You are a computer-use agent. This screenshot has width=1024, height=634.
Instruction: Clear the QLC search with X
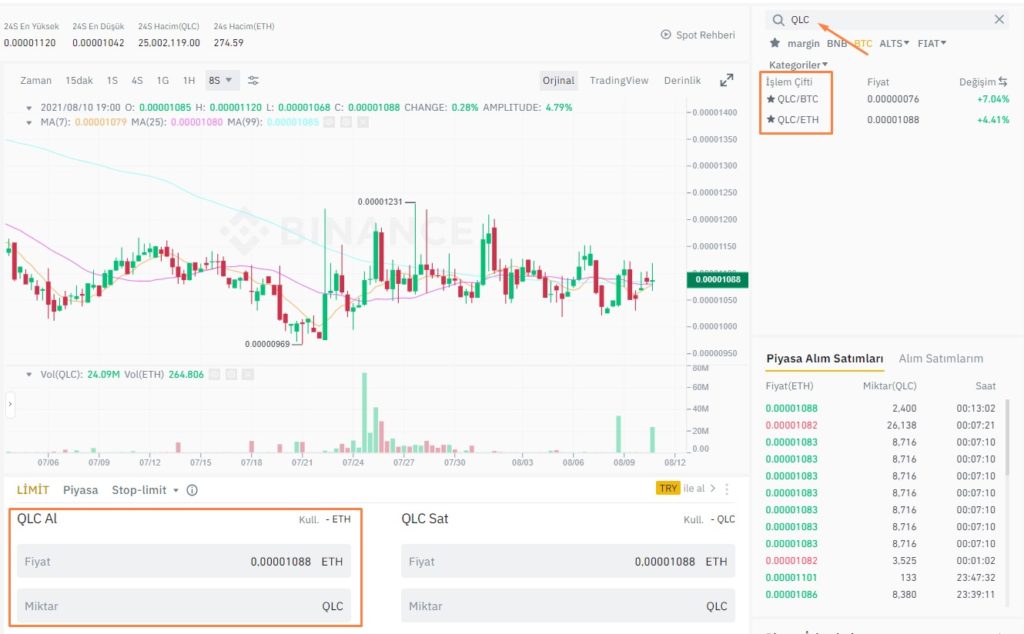pos(999,20)
